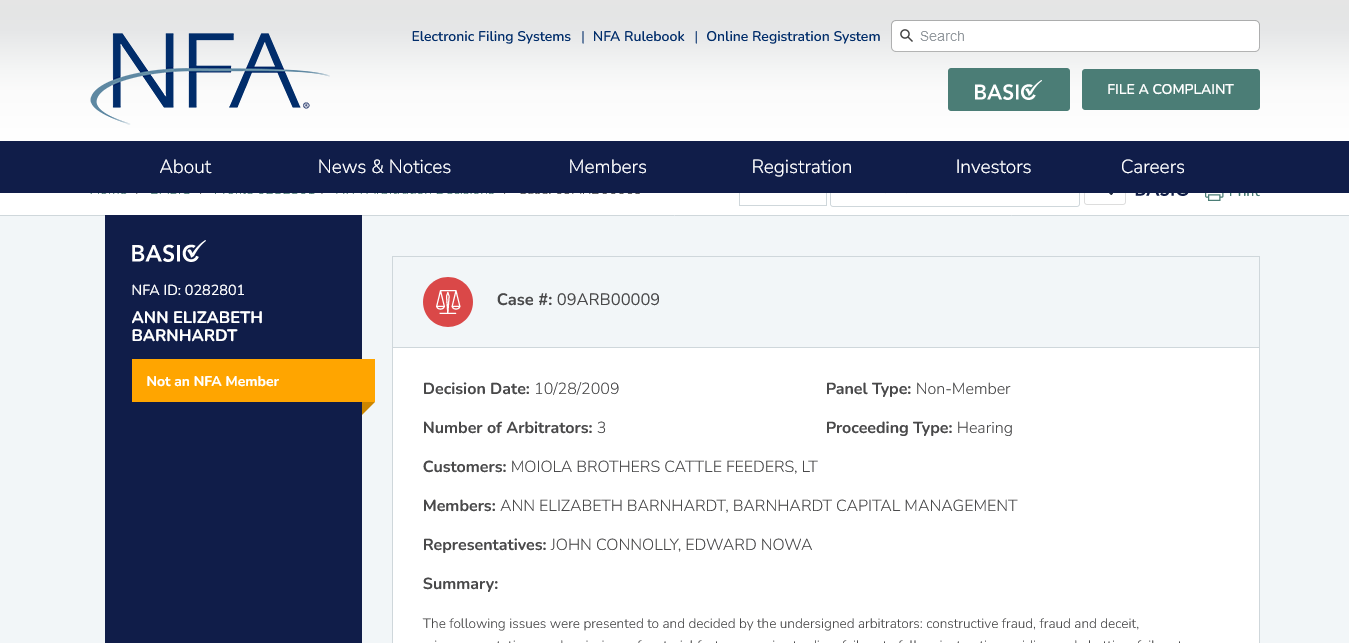The width and height of the screenshot is (1349, 643).
Task: Click the magnifier icon in the search box
Action: click(x=906, y=36)
